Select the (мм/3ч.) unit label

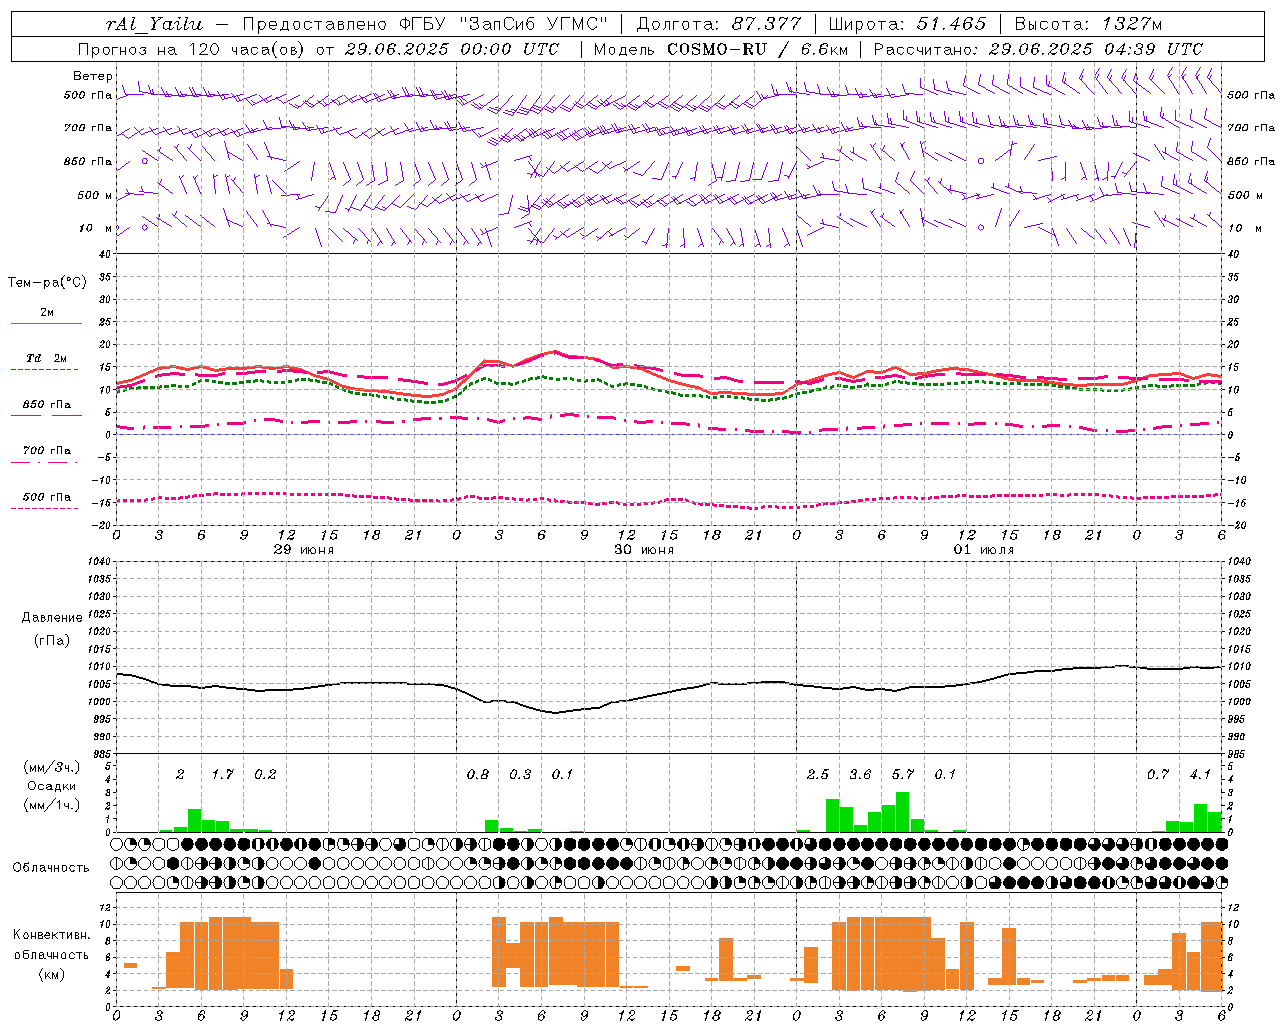[x=51, y=767]
